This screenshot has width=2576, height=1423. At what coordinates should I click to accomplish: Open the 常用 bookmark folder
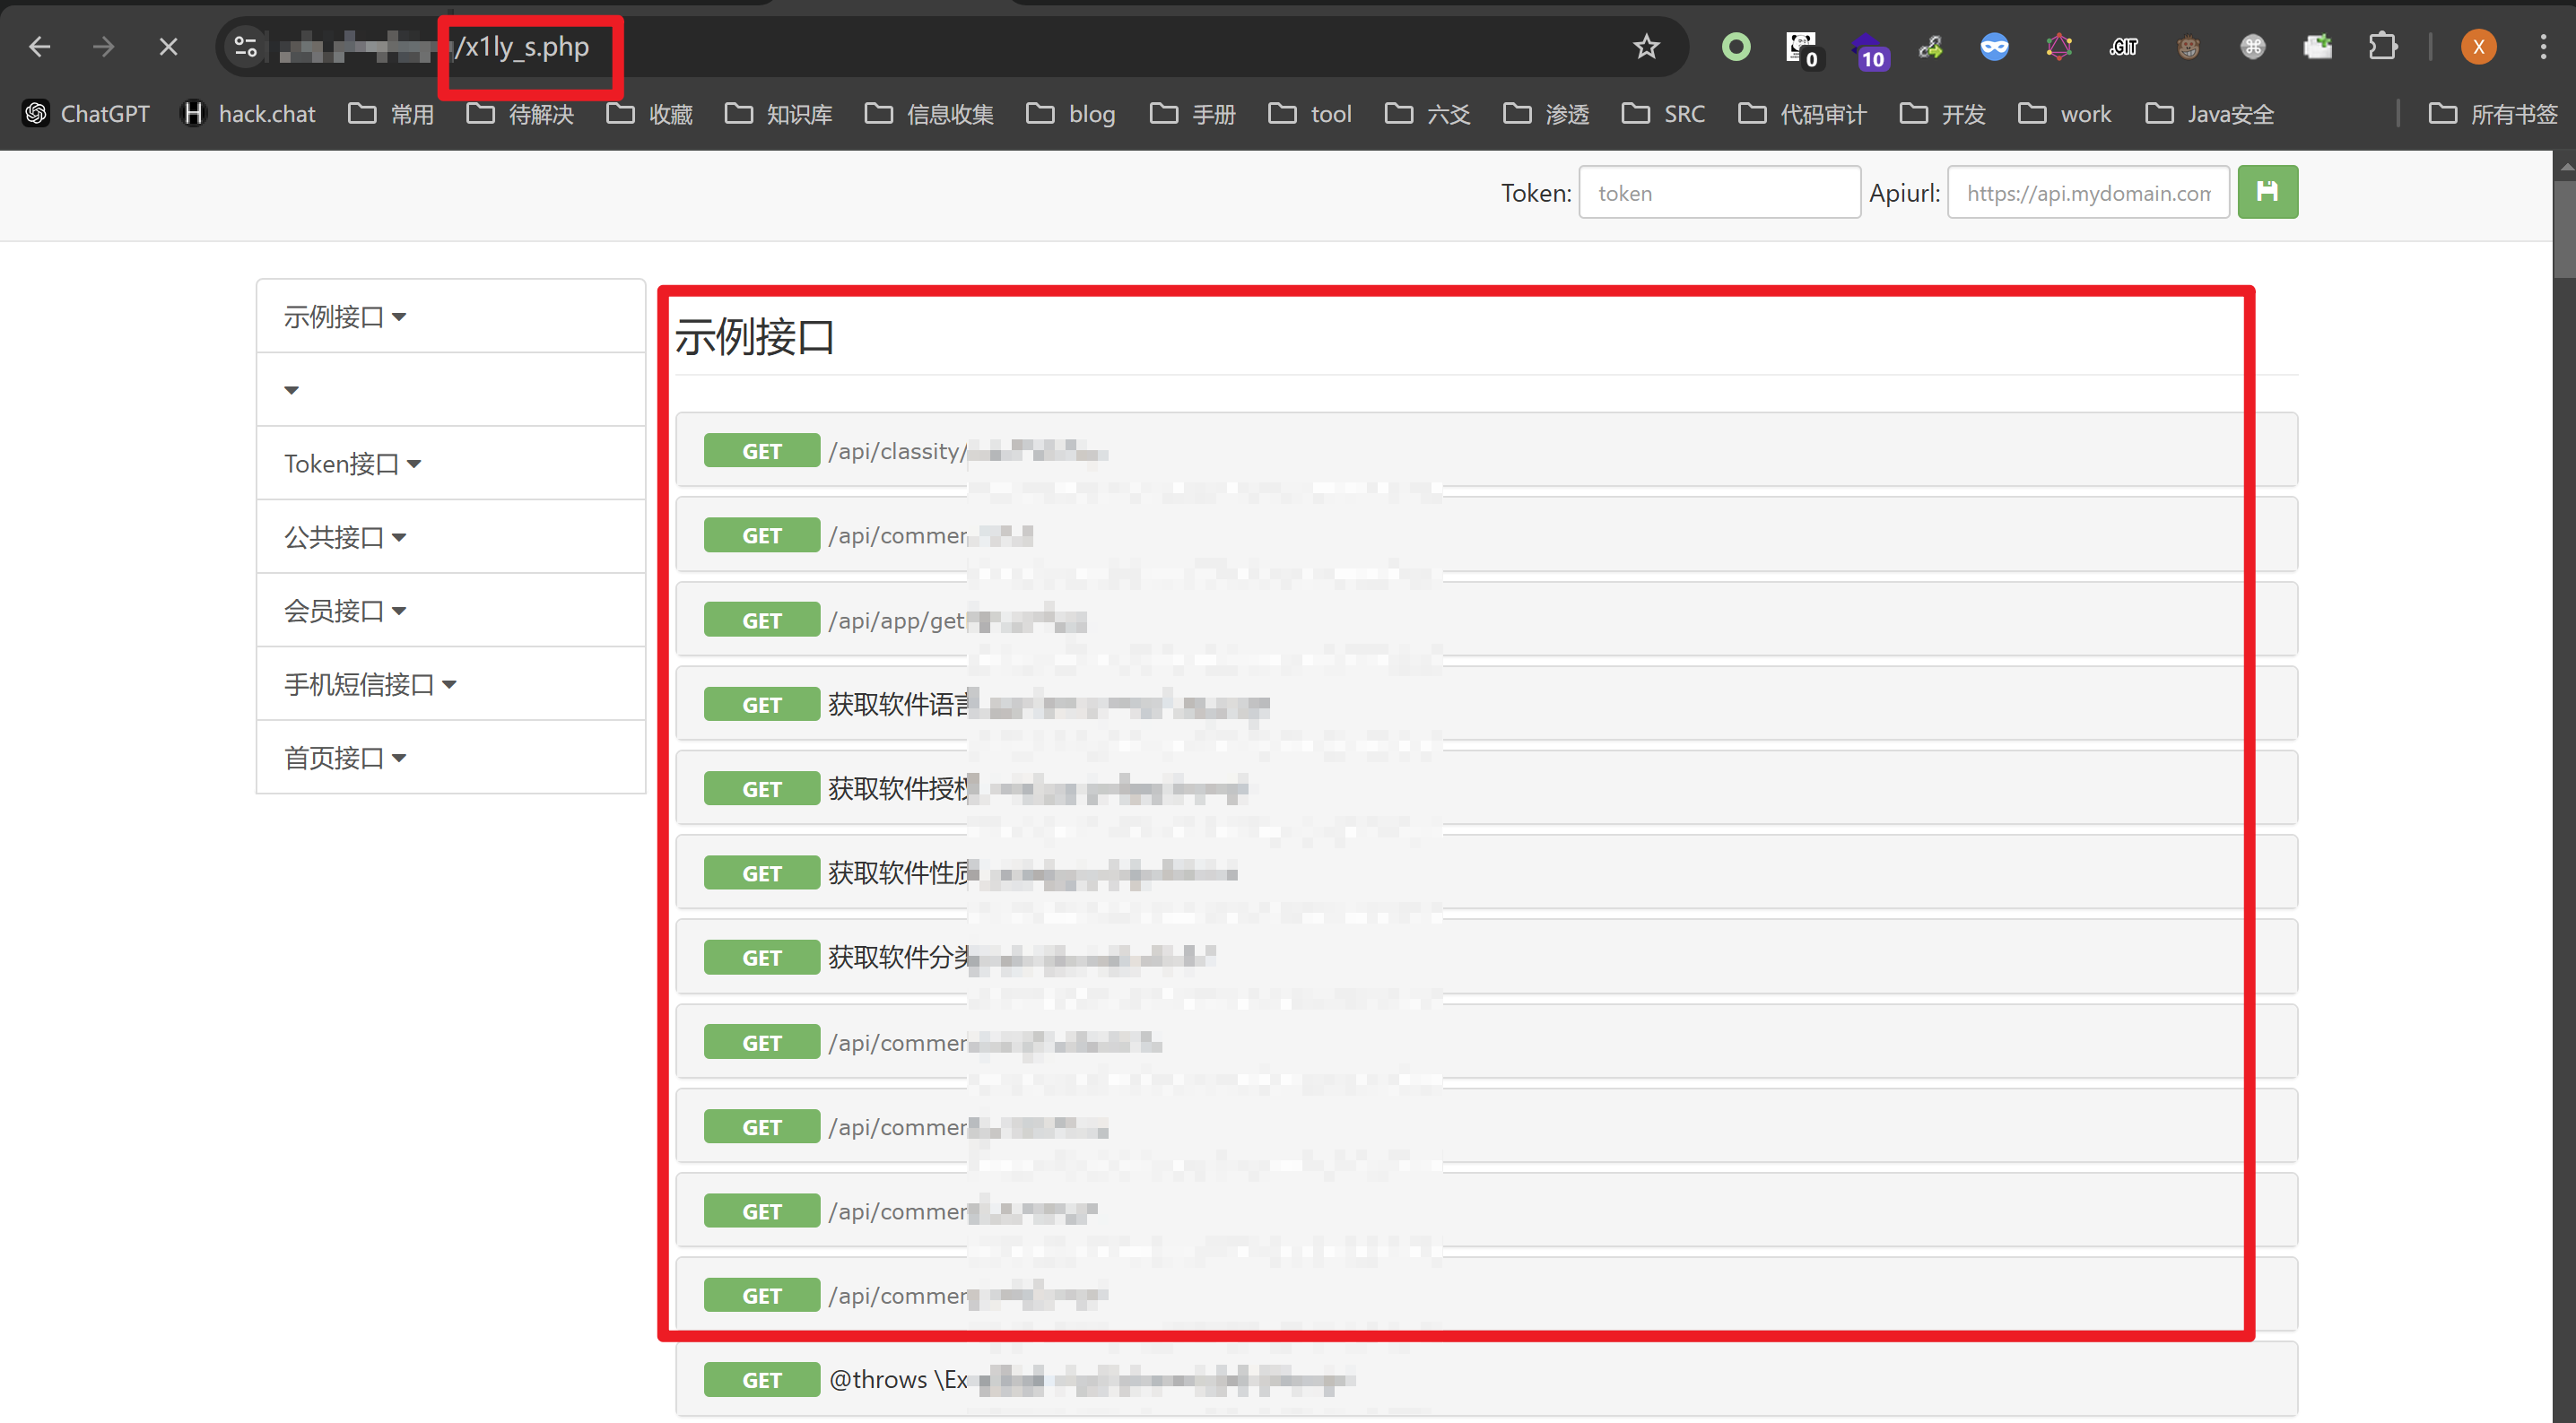tap(391, 114)
